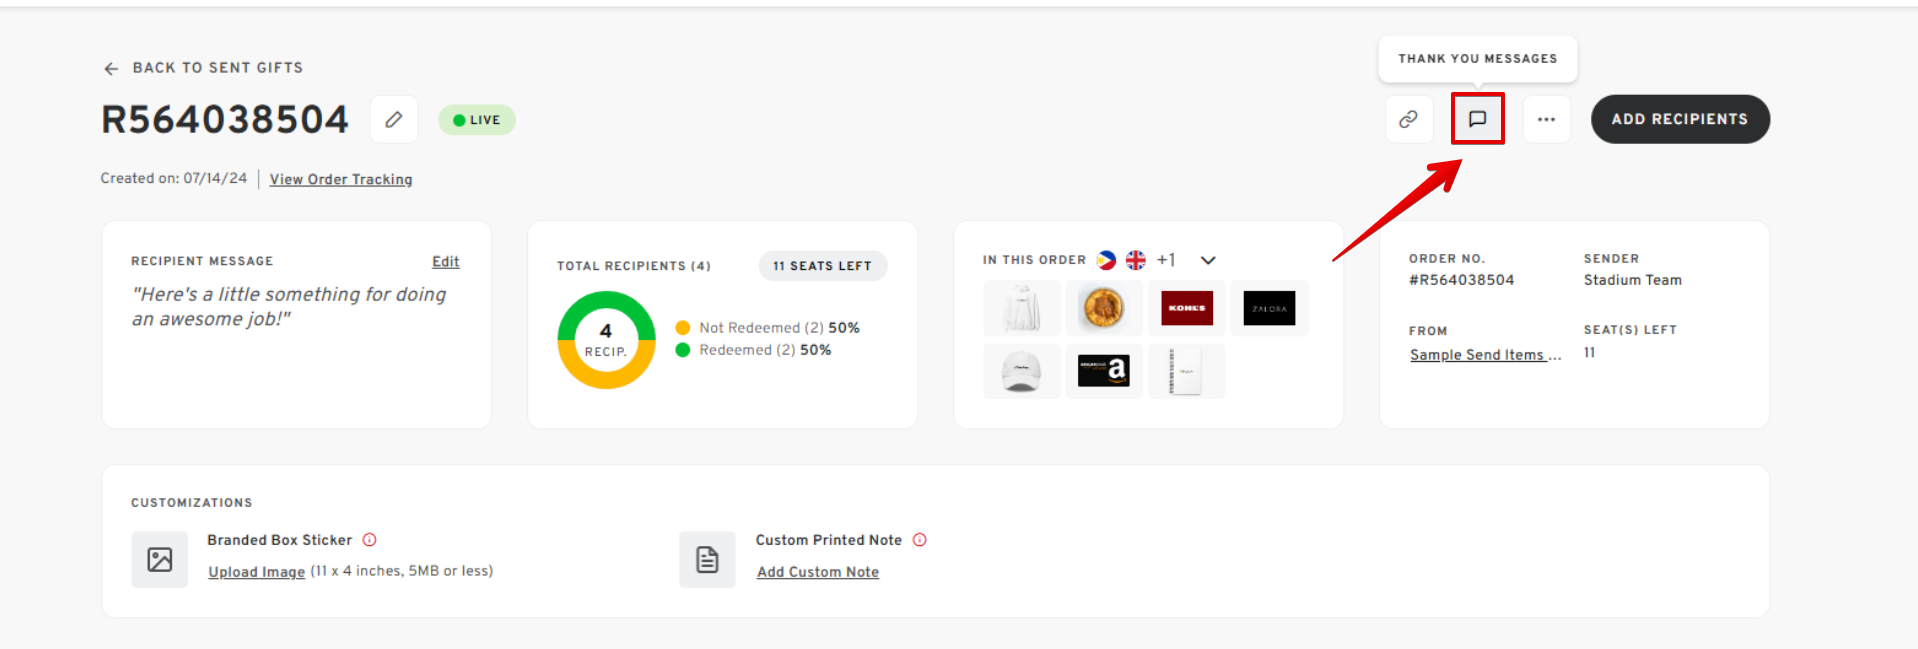Click the copy link icon button
Image resolution: width=1918 pixels, height=649 pixels.
[1408, 119]
